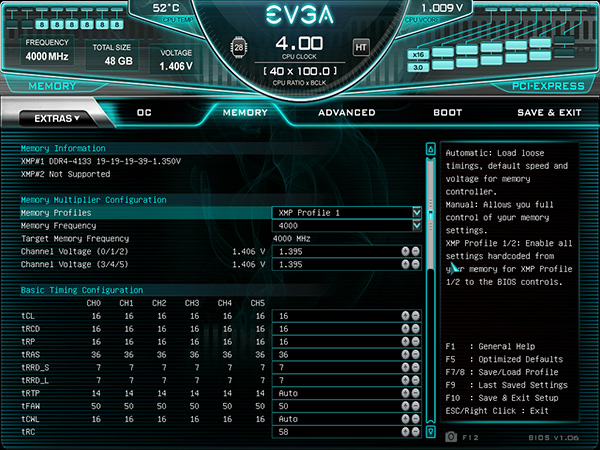Increase Channel Voltage (0/1/2) with plus
Viewport: 600px width, 450px height.
406,251
